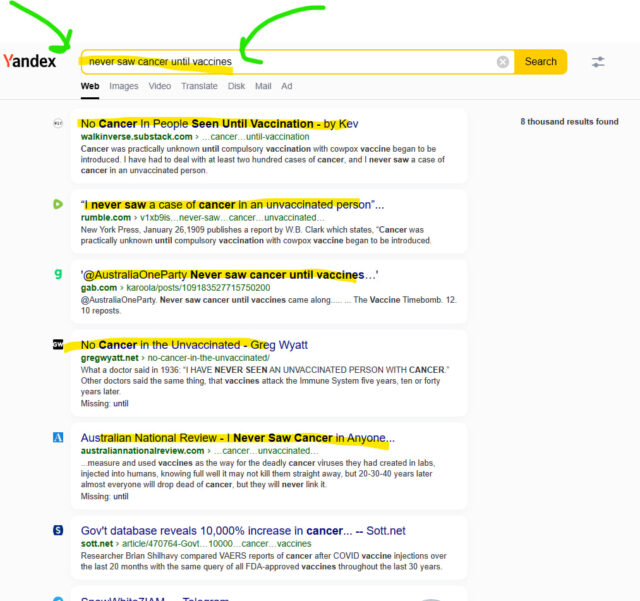Open the Ad tab
Viewport: 640px width, 601px height.
pos(287,86)
